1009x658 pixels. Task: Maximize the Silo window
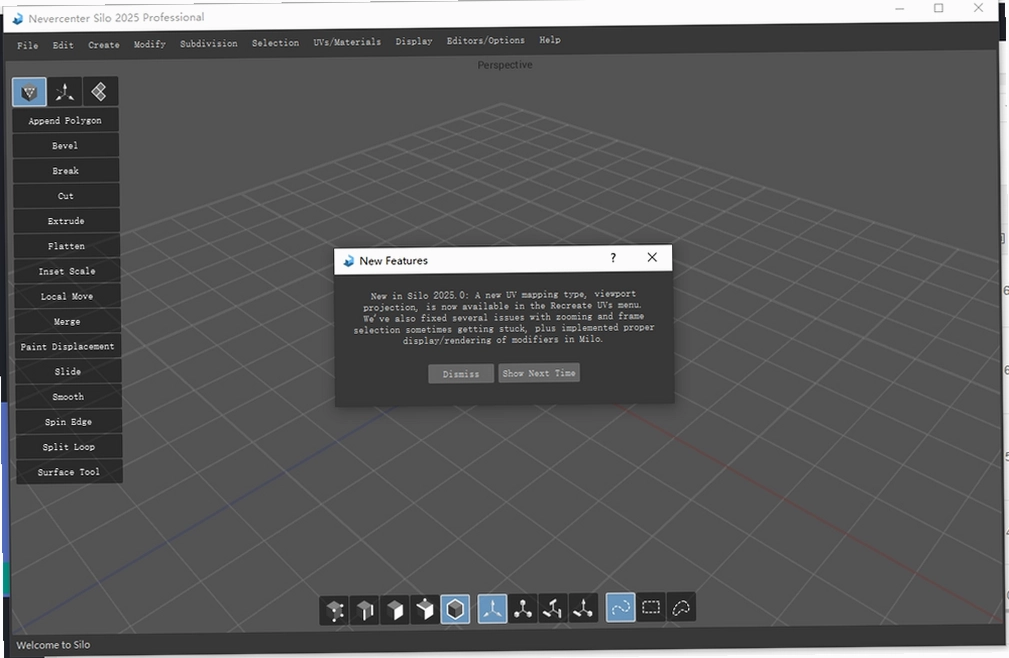click(x=939, y=8)
